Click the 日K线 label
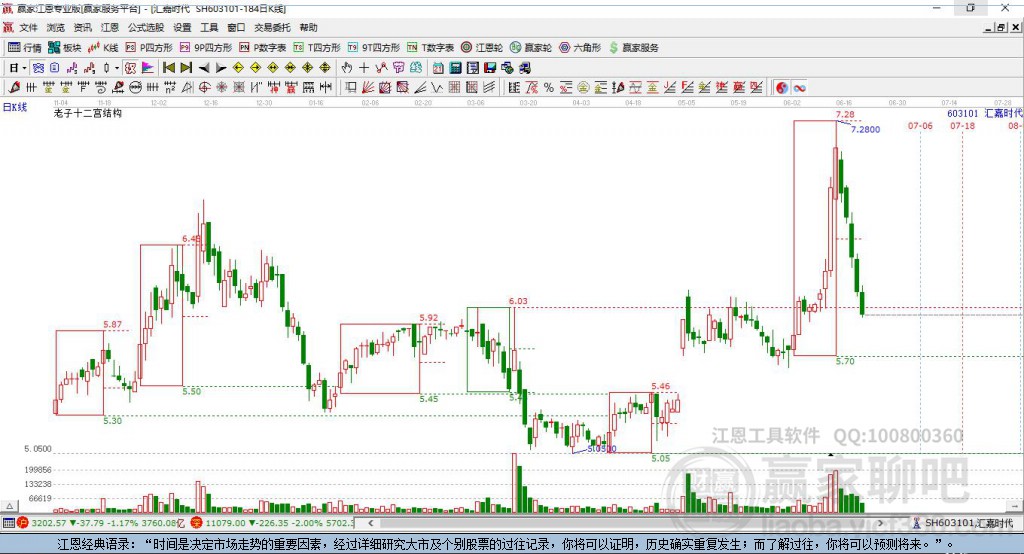The height and width of the screenshot is (554, 1024). (x=15, y=107)
